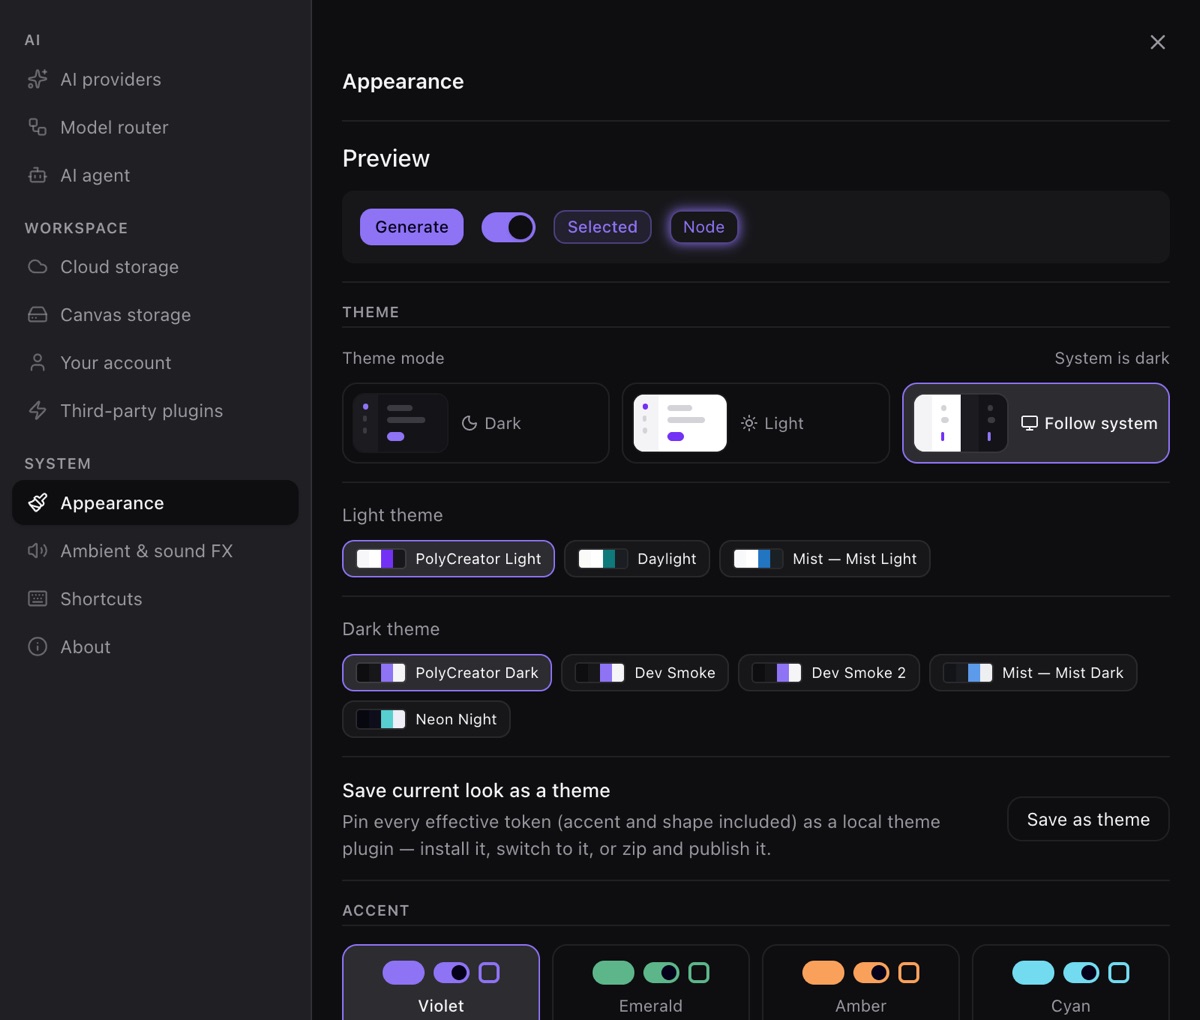The image size is (1200, 1020).
Task: Pick the Amber accent color
Action: (x=861, y=983)
